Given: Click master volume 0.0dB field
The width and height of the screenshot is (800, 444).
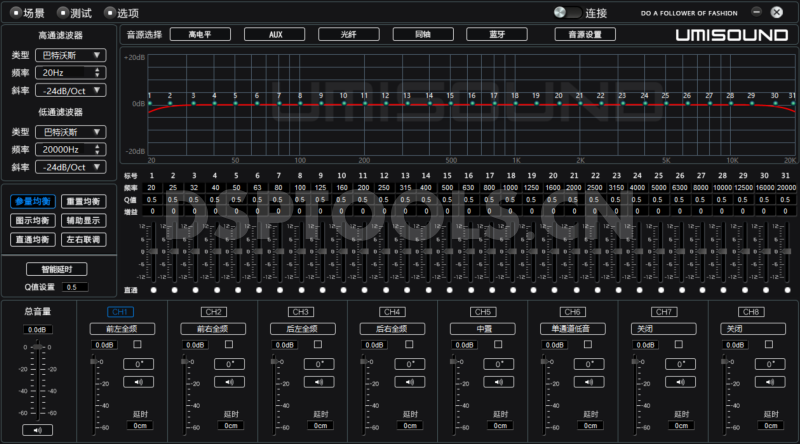Looking at the screenshot, I should [x=37, y=330].
